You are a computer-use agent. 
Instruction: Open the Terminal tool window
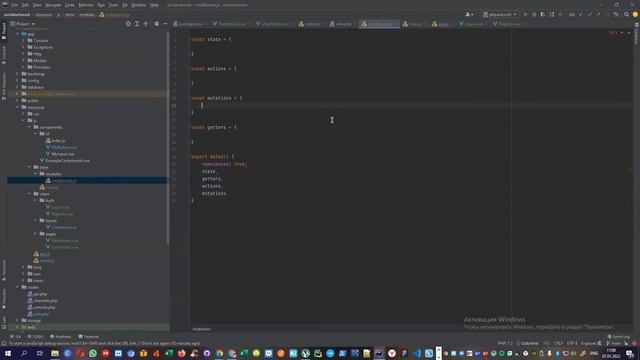click(89, 337)
